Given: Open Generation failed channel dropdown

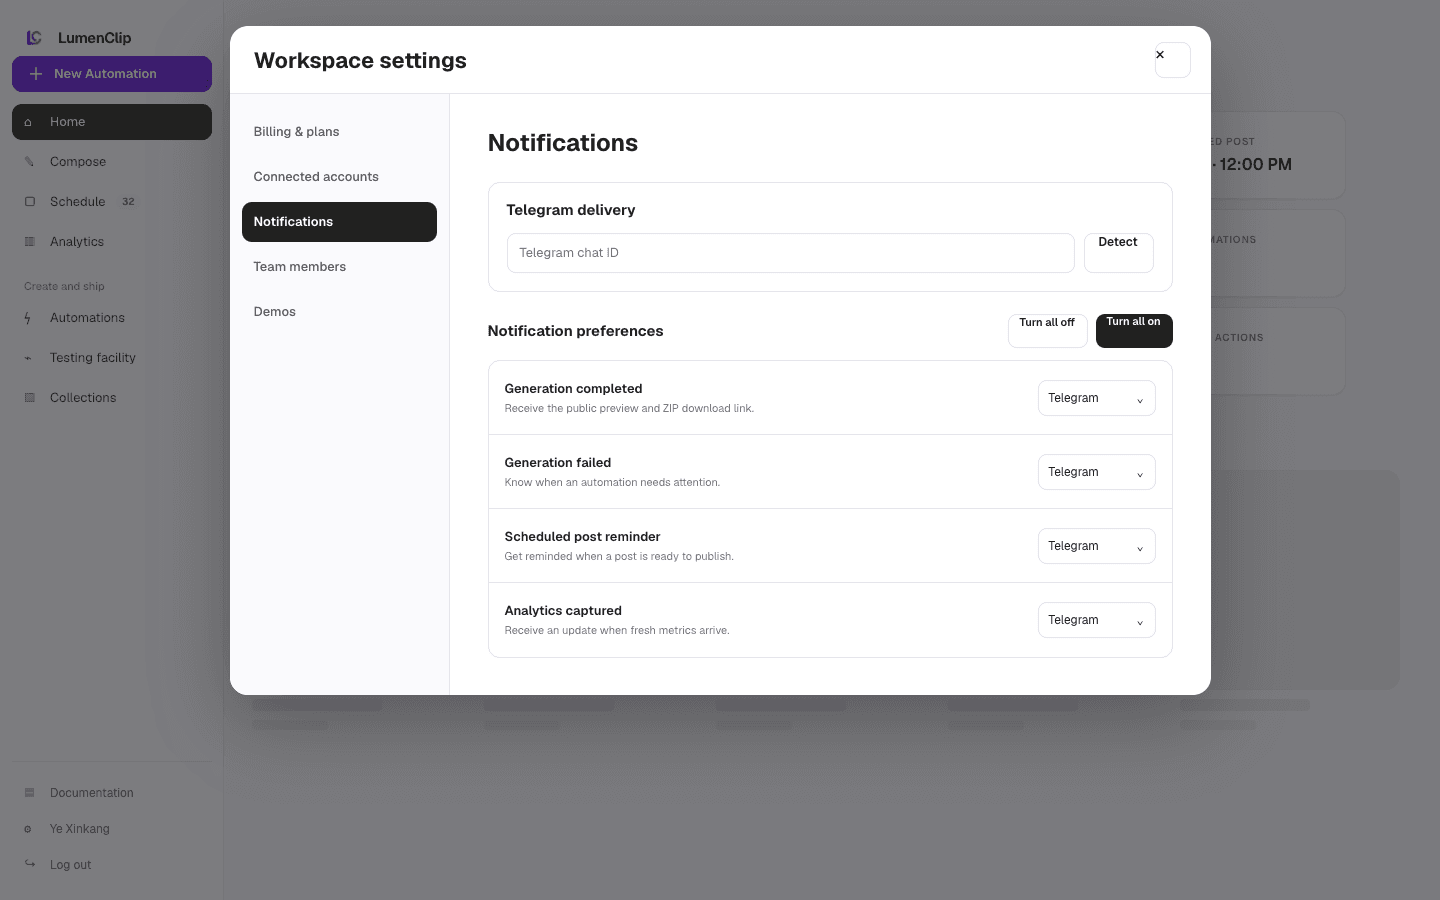Looking at the screenshot, I should (1096, 472).
